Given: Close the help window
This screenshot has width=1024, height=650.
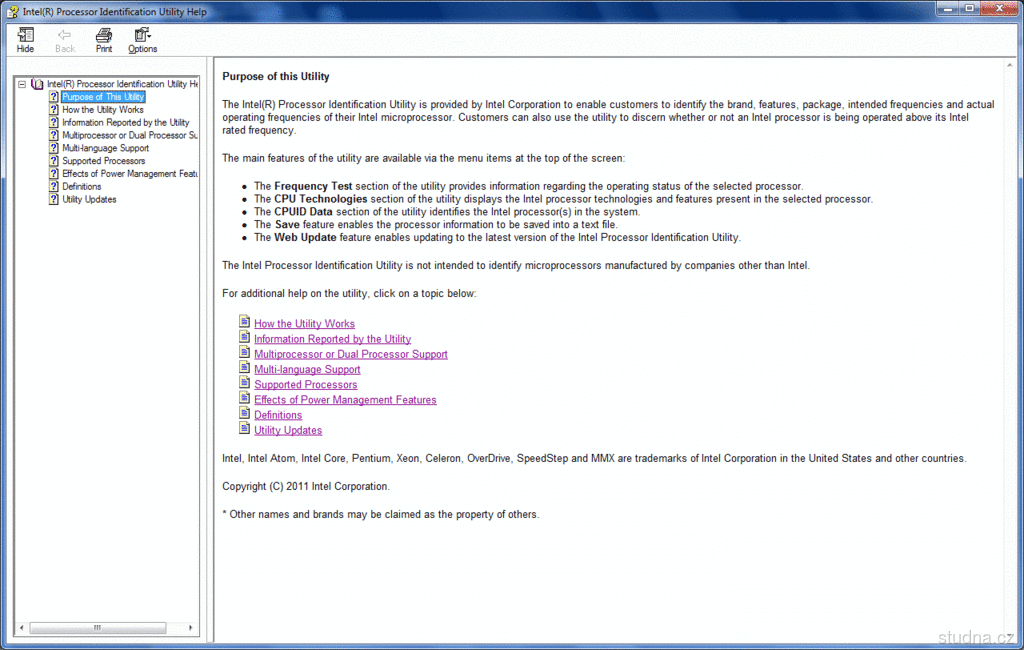Looking at the screenshot, I should [x=999, y=8].
